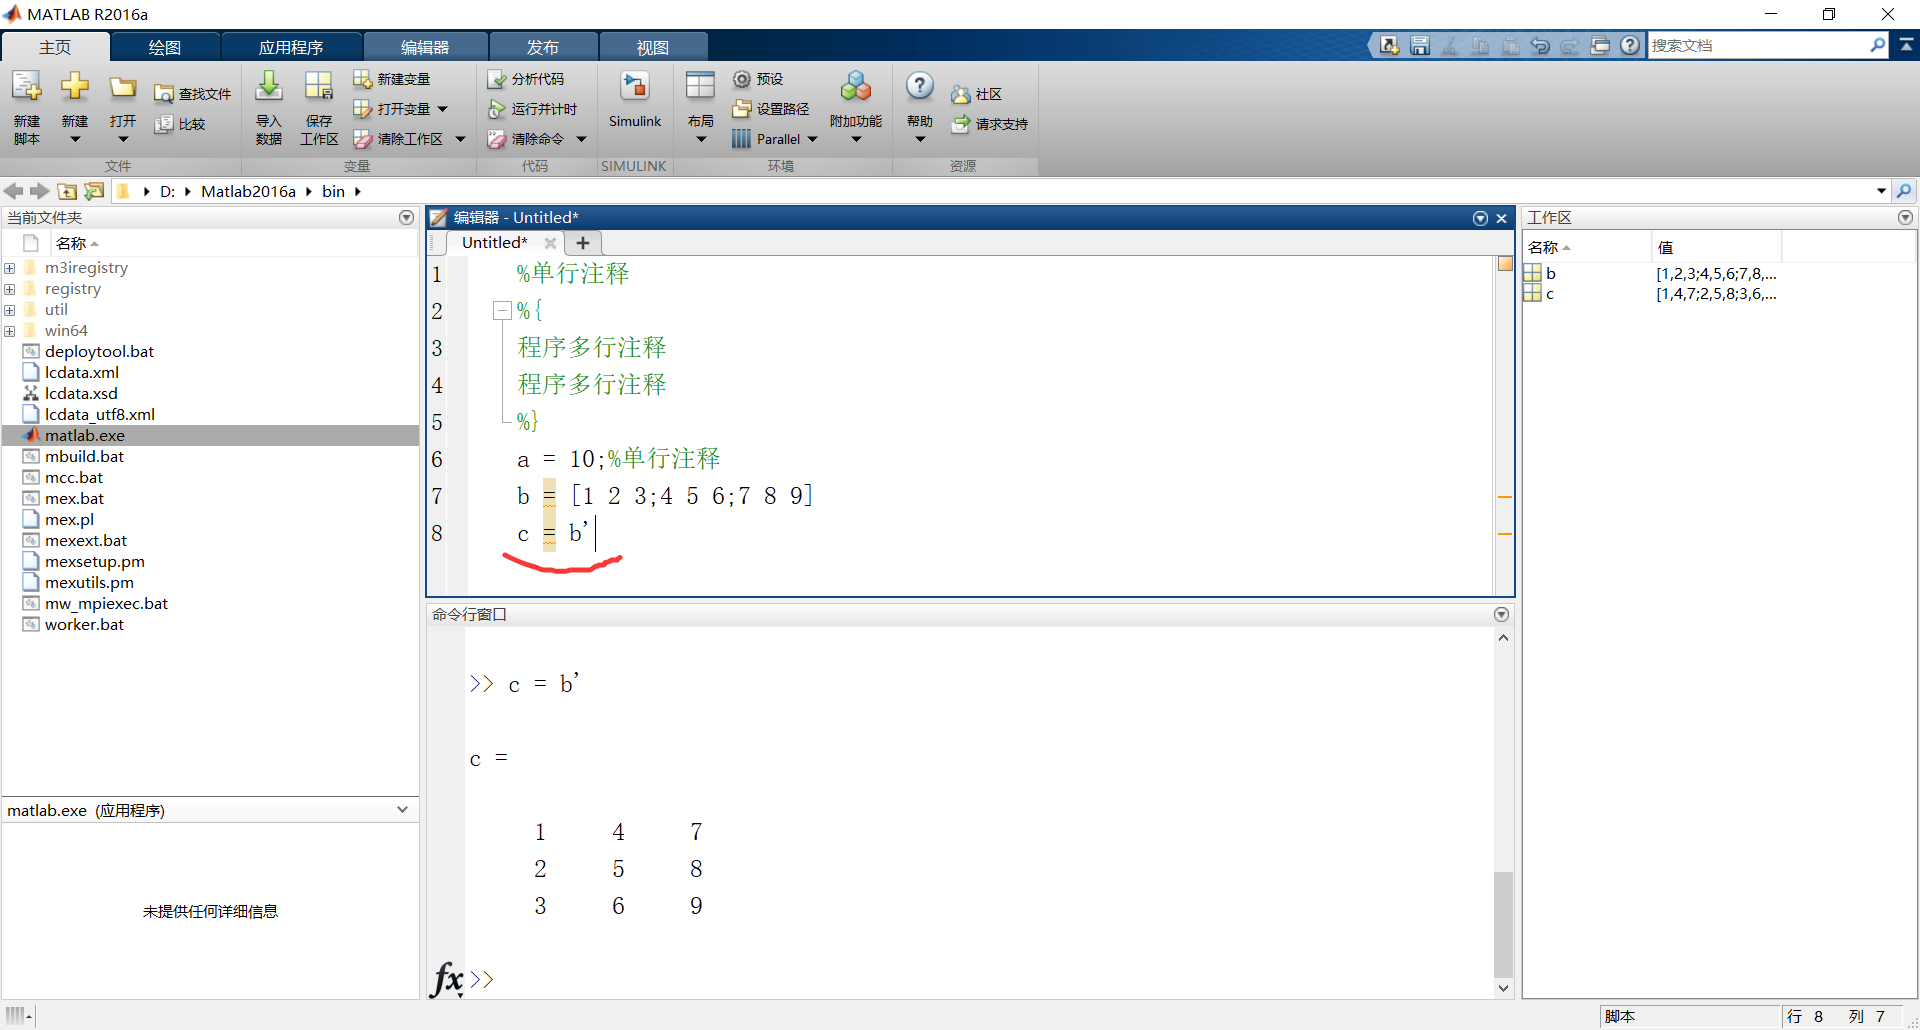
Task: Click quick access help question icon
Action: 1631,45
